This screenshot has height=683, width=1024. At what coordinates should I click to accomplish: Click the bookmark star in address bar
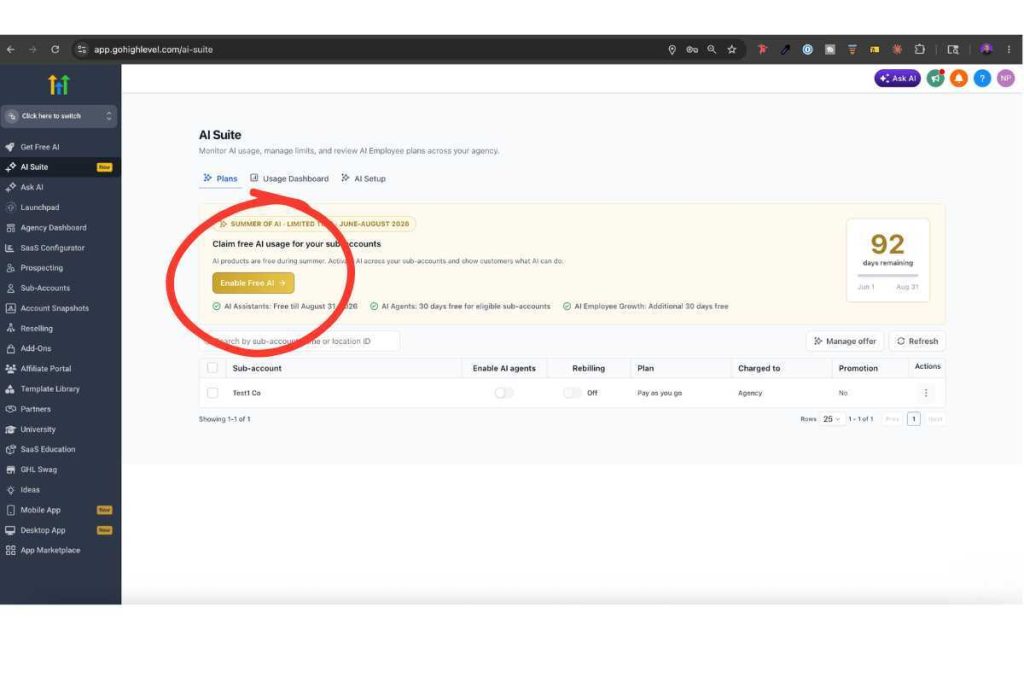pyautogui.click(x=732, y=50)
